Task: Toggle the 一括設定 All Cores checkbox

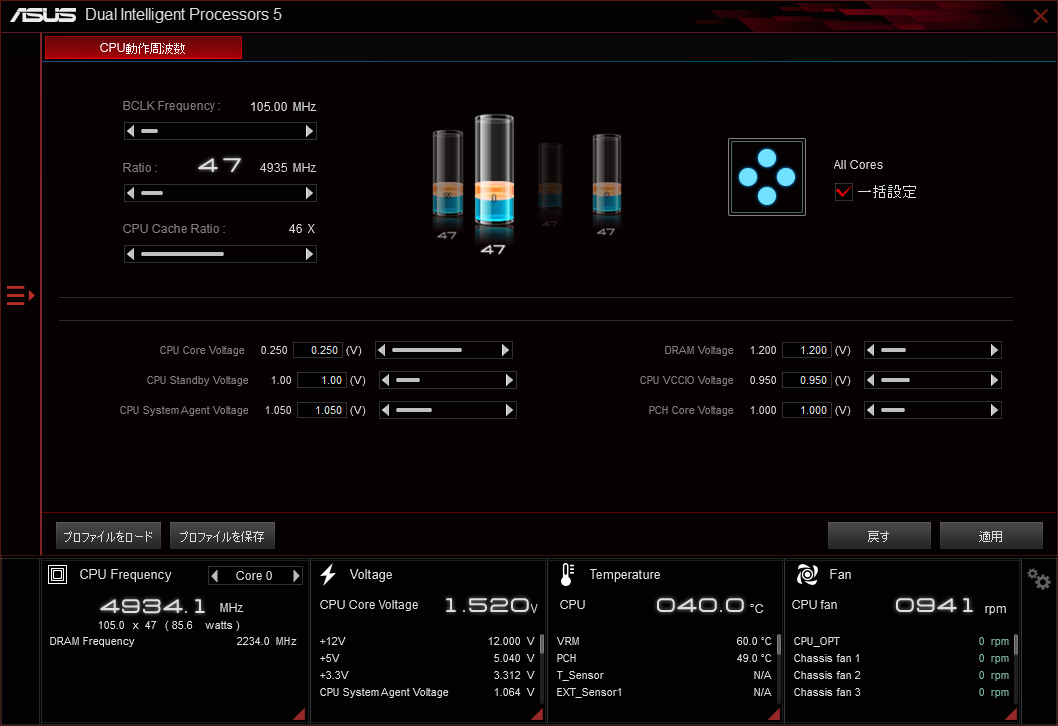Action: 843,192
